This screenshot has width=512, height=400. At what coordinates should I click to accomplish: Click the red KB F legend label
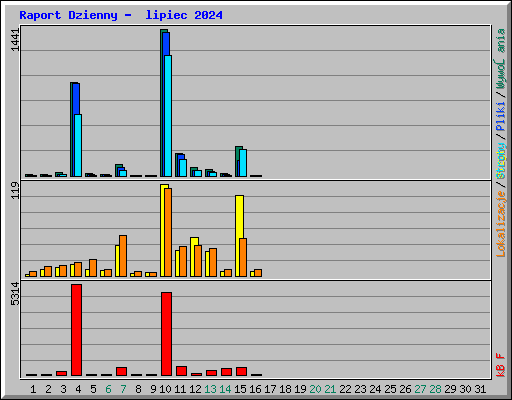tap(500, 365)
